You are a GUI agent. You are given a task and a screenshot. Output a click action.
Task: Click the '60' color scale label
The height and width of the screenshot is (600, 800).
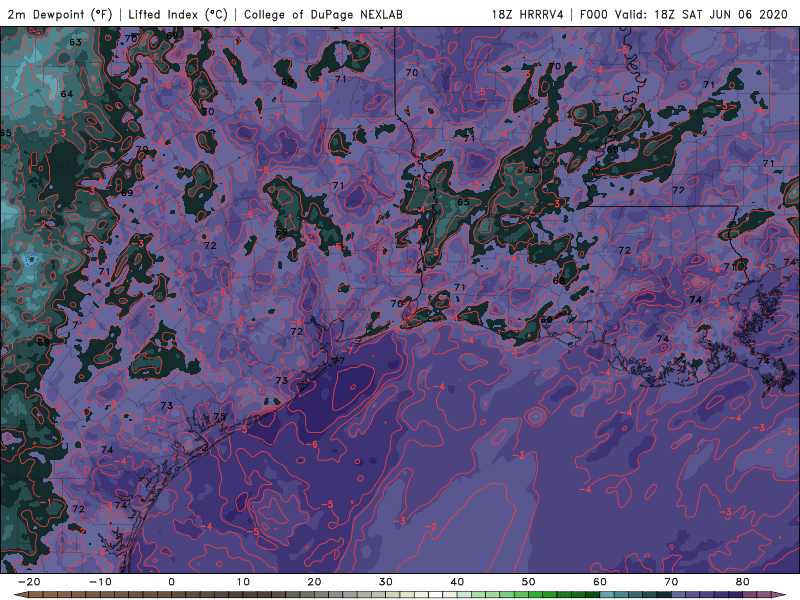(x=600, y=582)
